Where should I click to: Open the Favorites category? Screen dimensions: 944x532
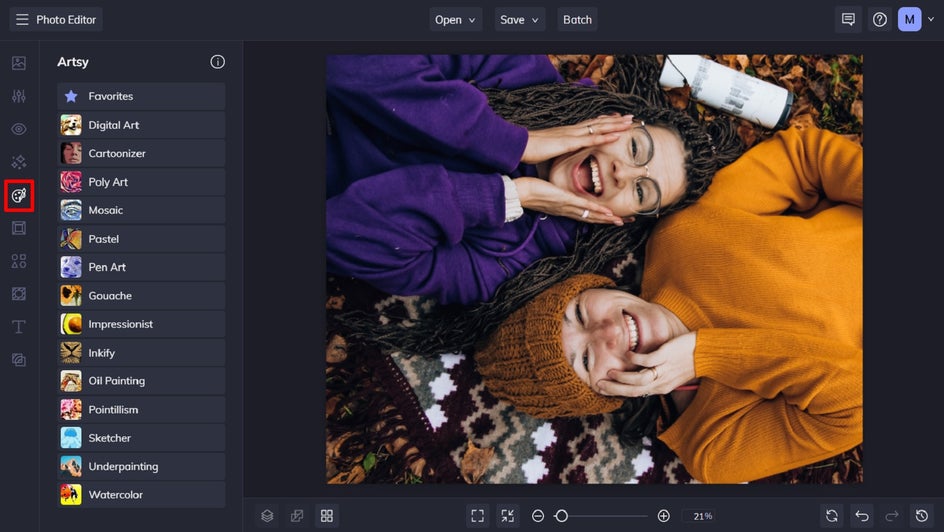coord(141,96)
